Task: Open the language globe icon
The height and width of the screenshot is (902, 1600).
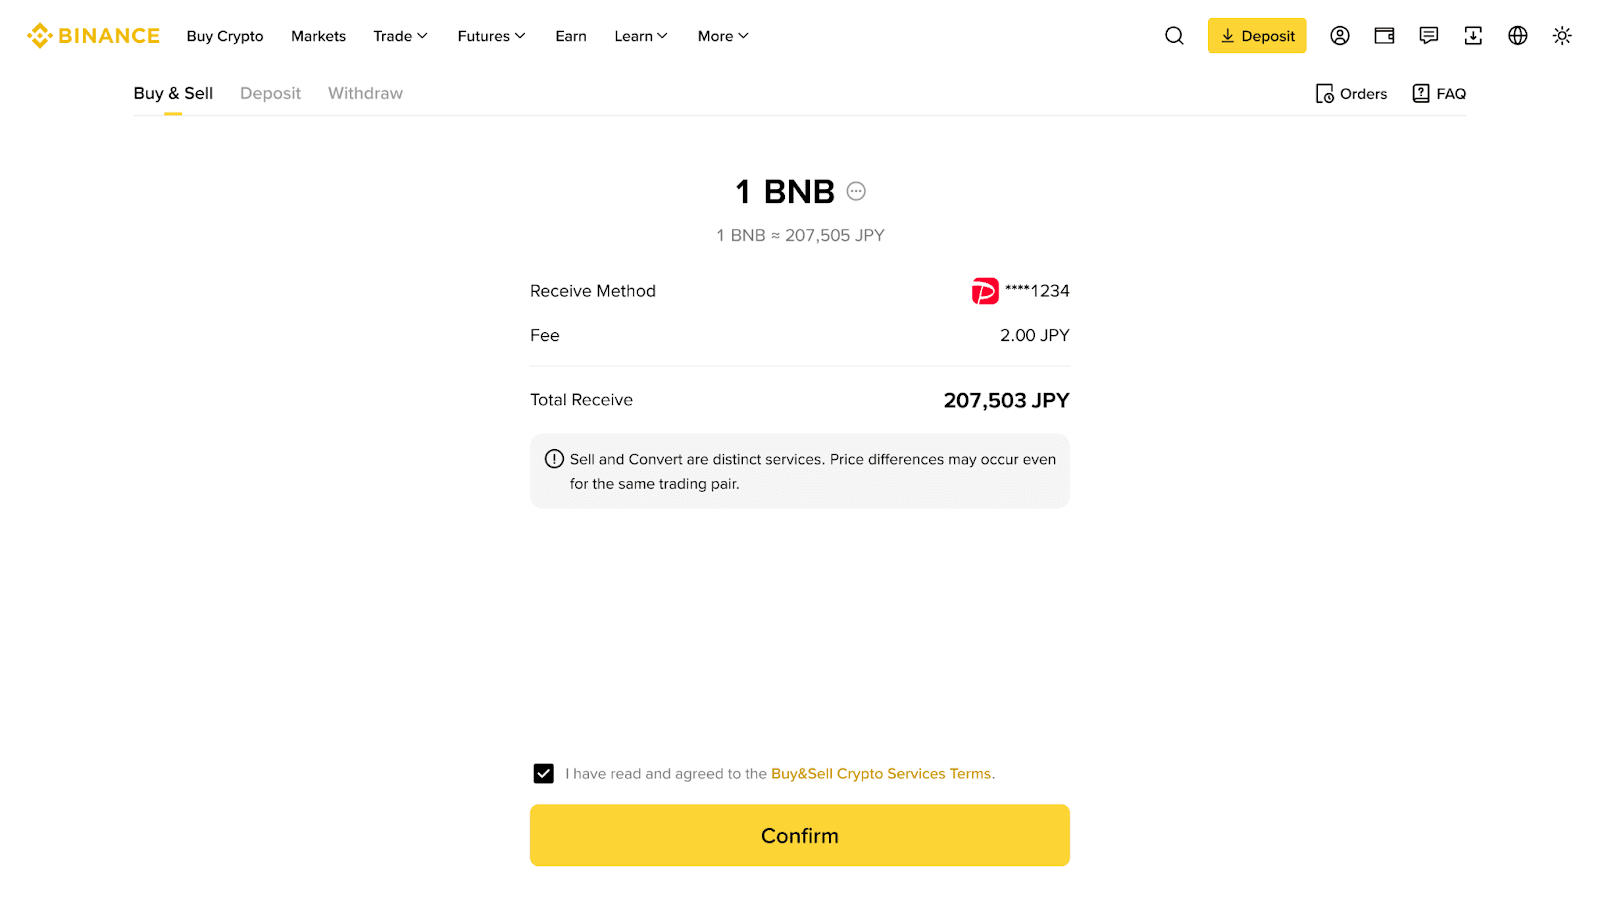Action: (1518, 36)
